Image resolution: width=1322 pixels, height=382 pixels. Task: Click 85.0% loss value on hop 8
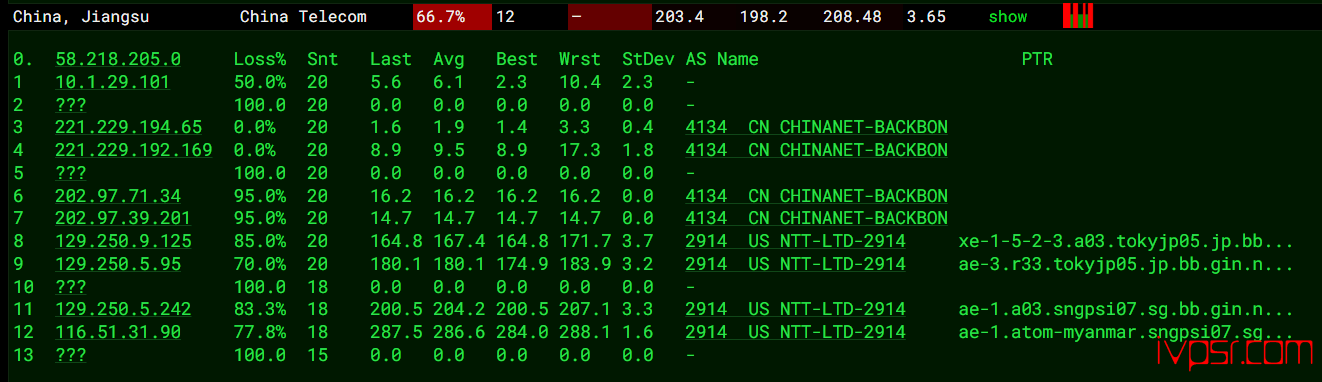click(x=259, y=241)
